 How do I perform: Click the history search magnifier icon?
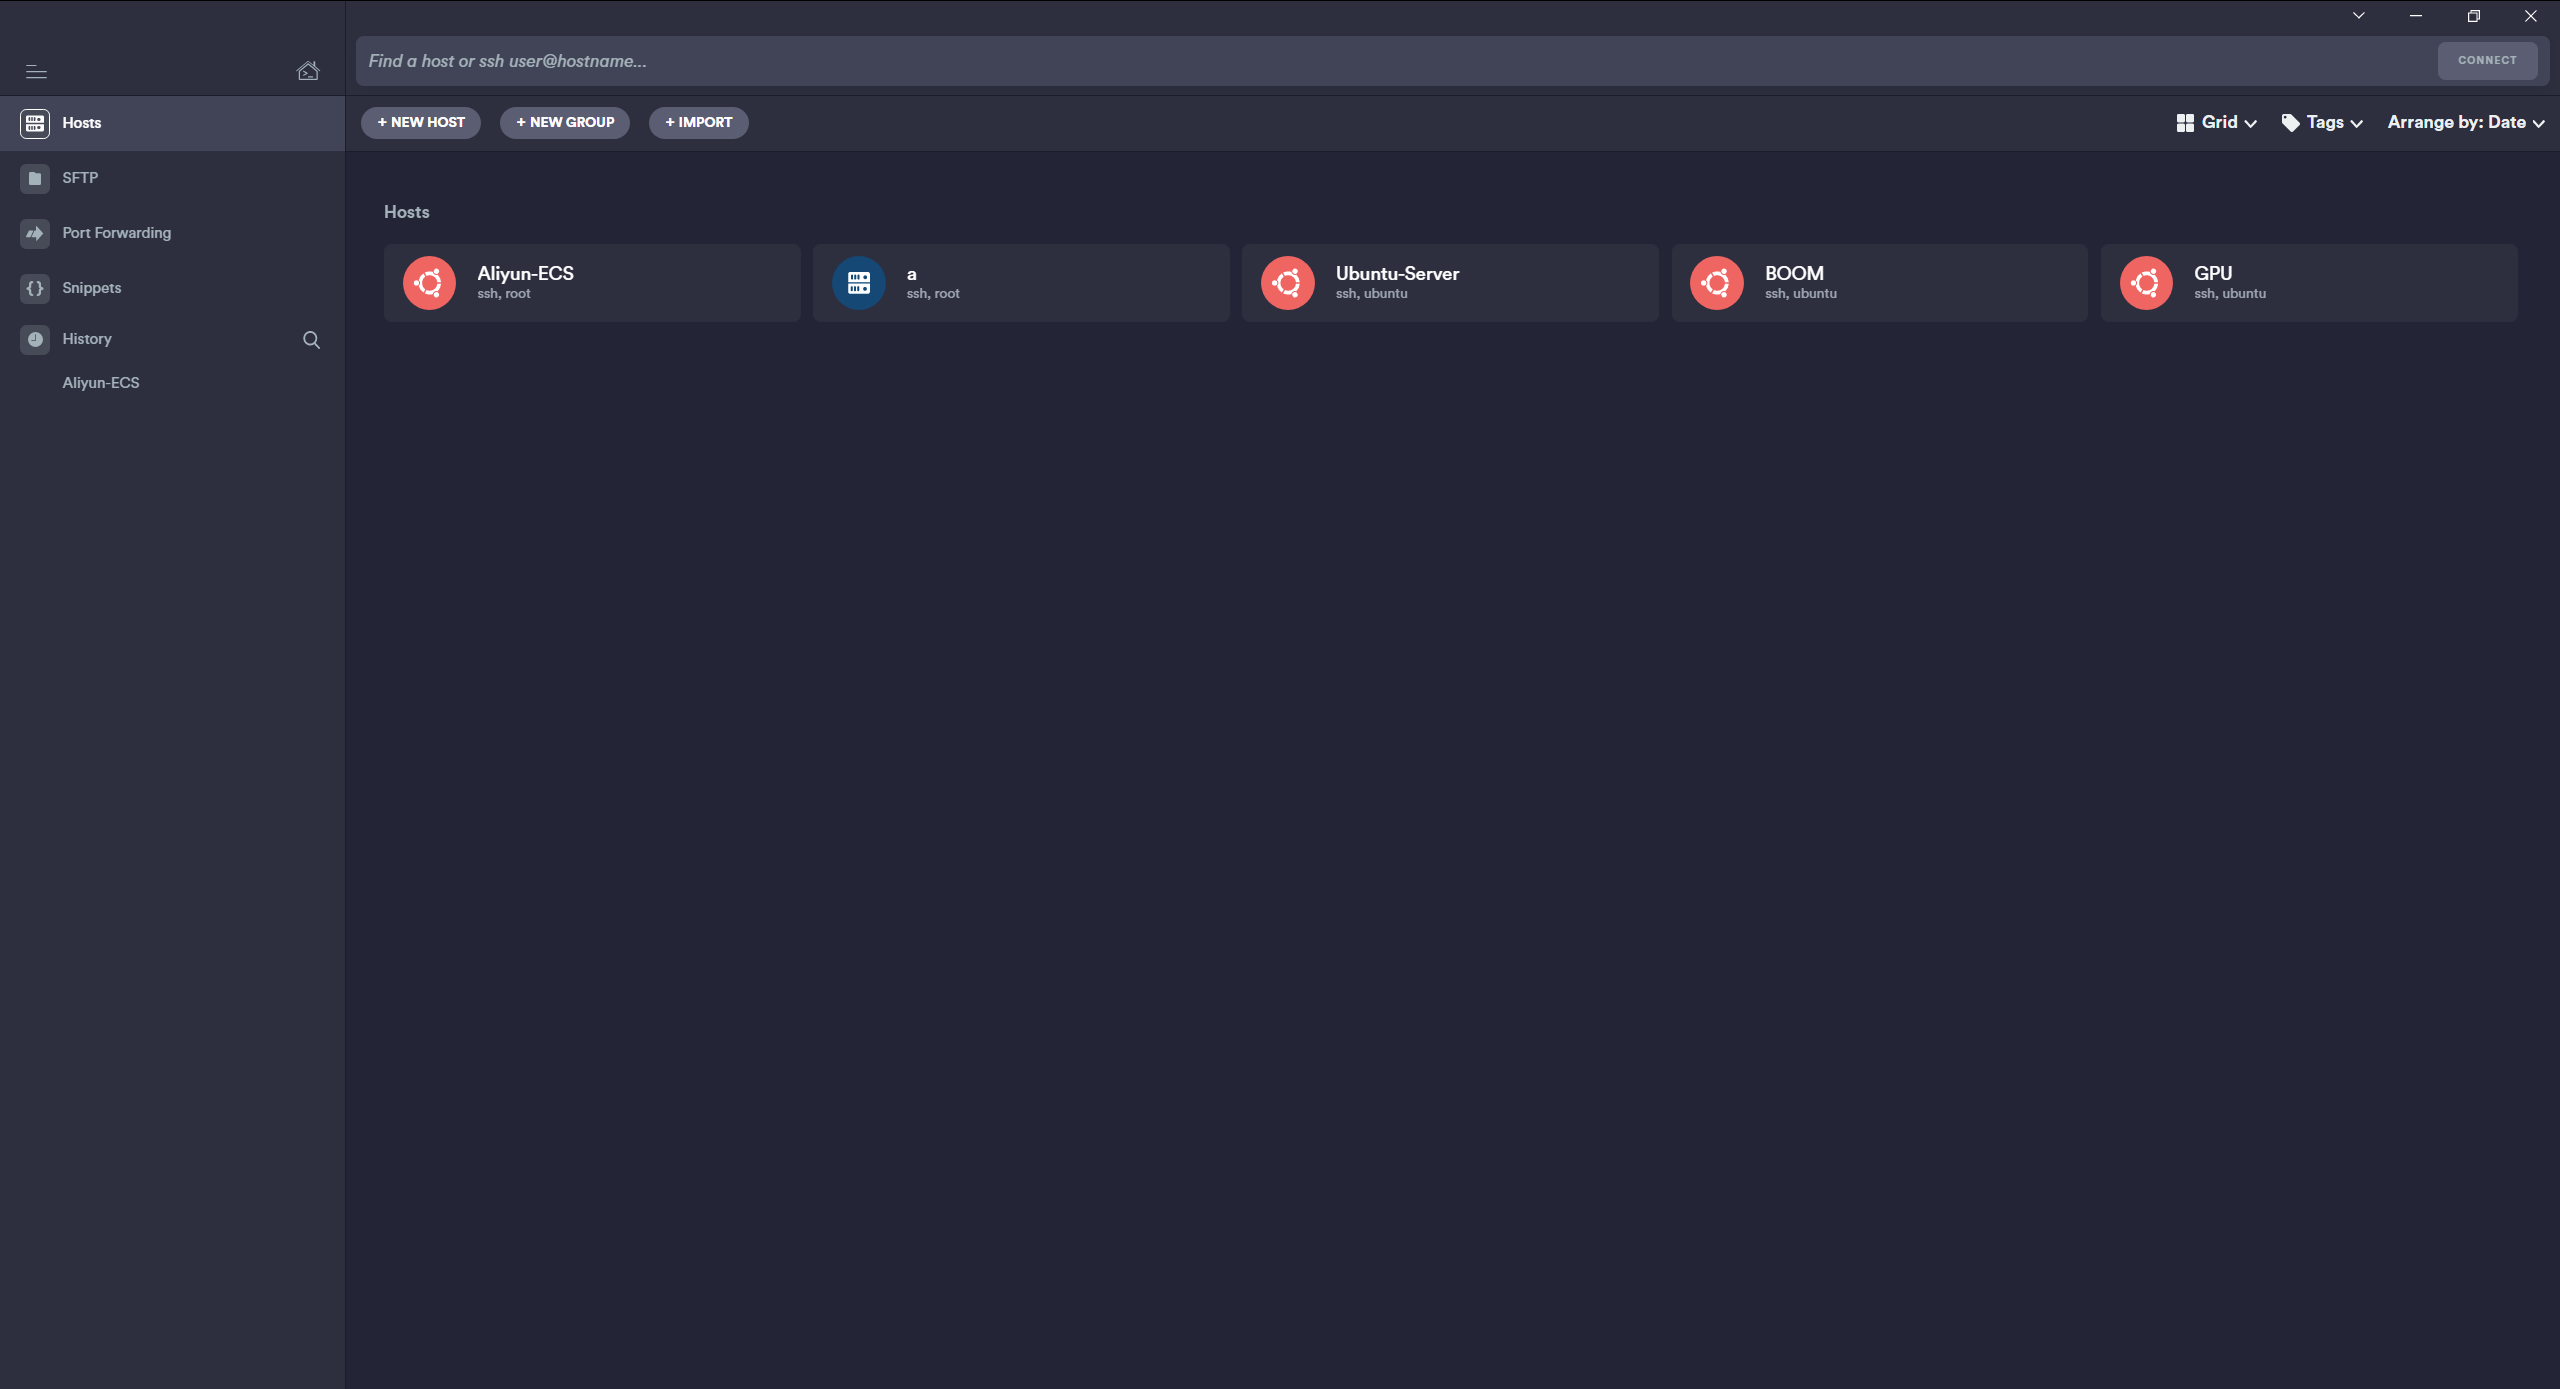tap(311, 340)
